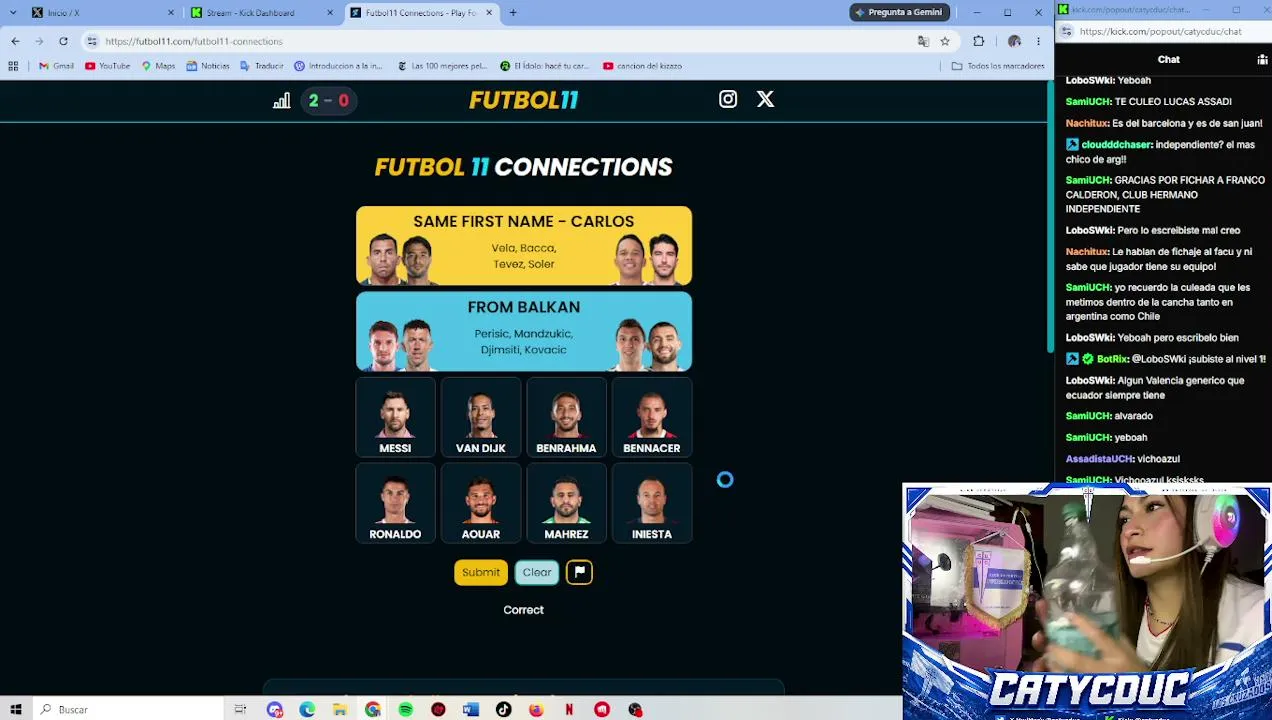This screenshot has height=720, width=1272.
Task: Select the Aouar player card
Action: pyautogui.click(x=481, y=504)
